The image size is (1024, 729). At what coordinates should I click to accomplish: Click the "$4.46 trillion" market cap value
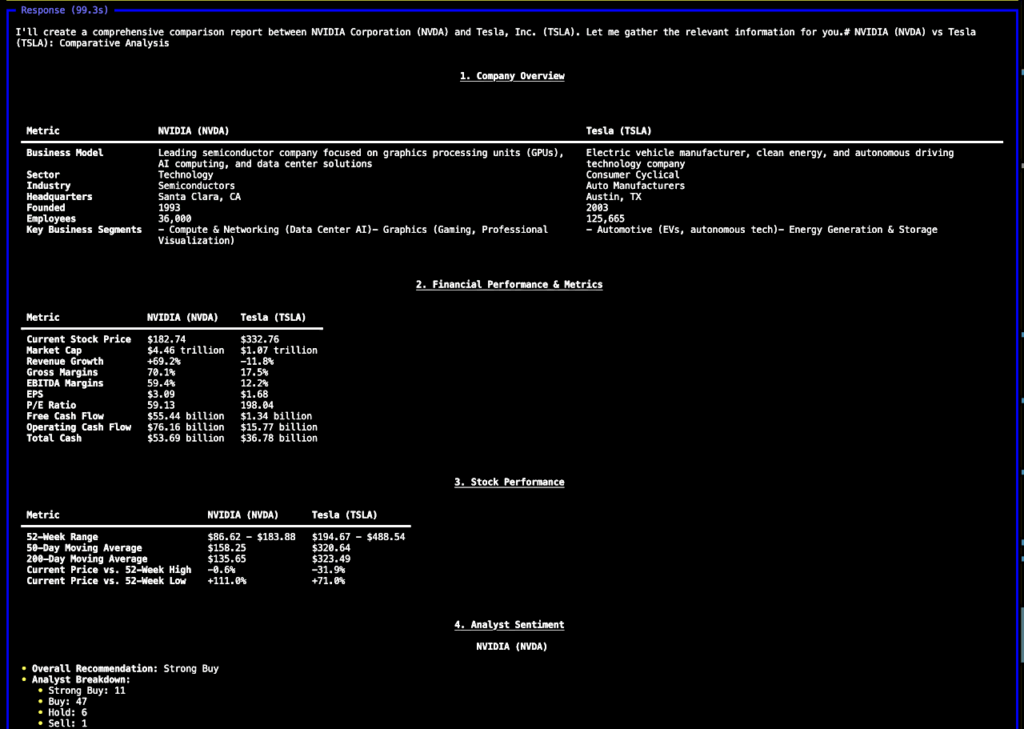[185, 351]
